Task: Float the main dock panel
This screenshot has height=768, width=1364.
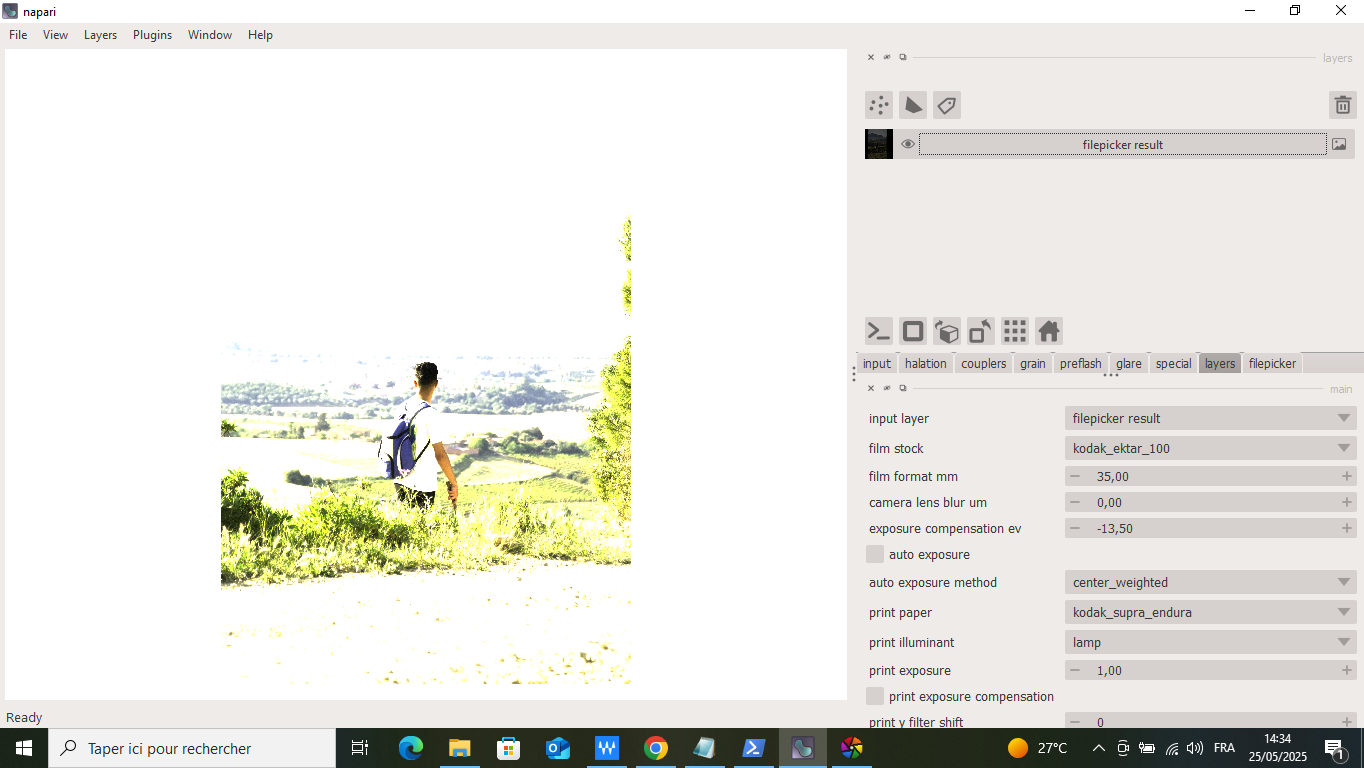Action: click(903, 388)
